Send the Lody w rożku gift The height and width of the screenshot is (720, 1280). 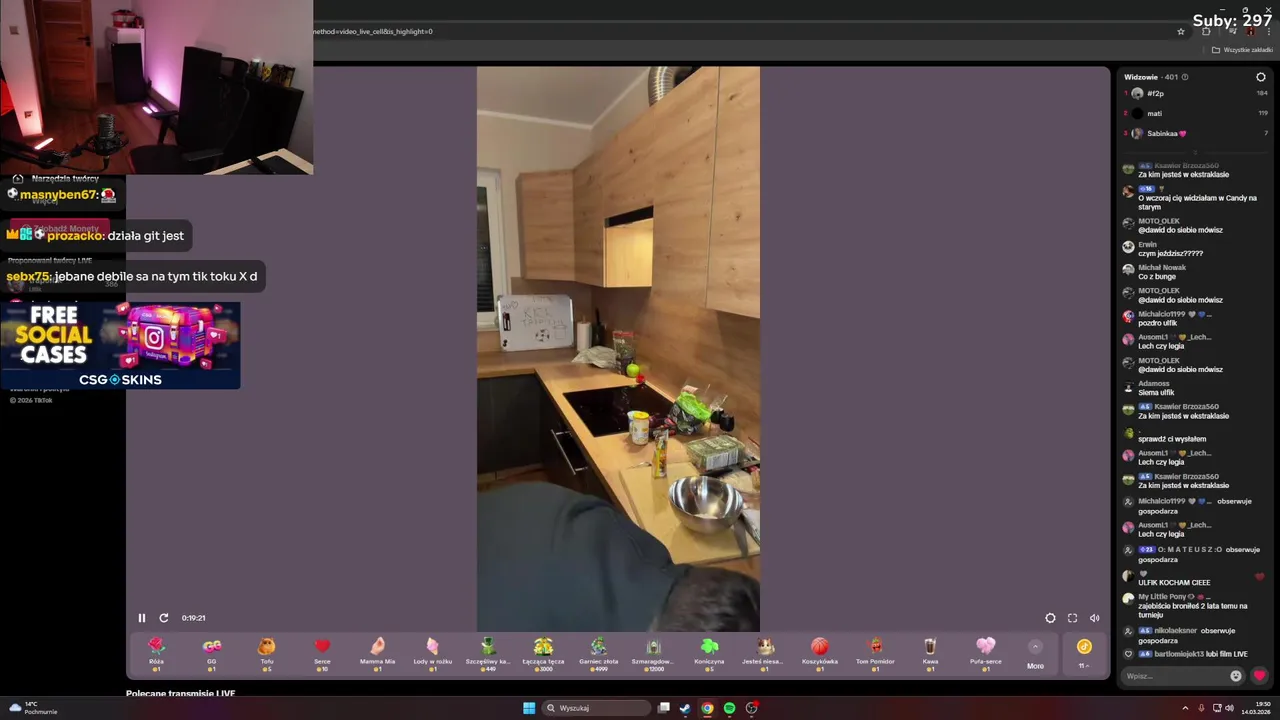[433, 654]
